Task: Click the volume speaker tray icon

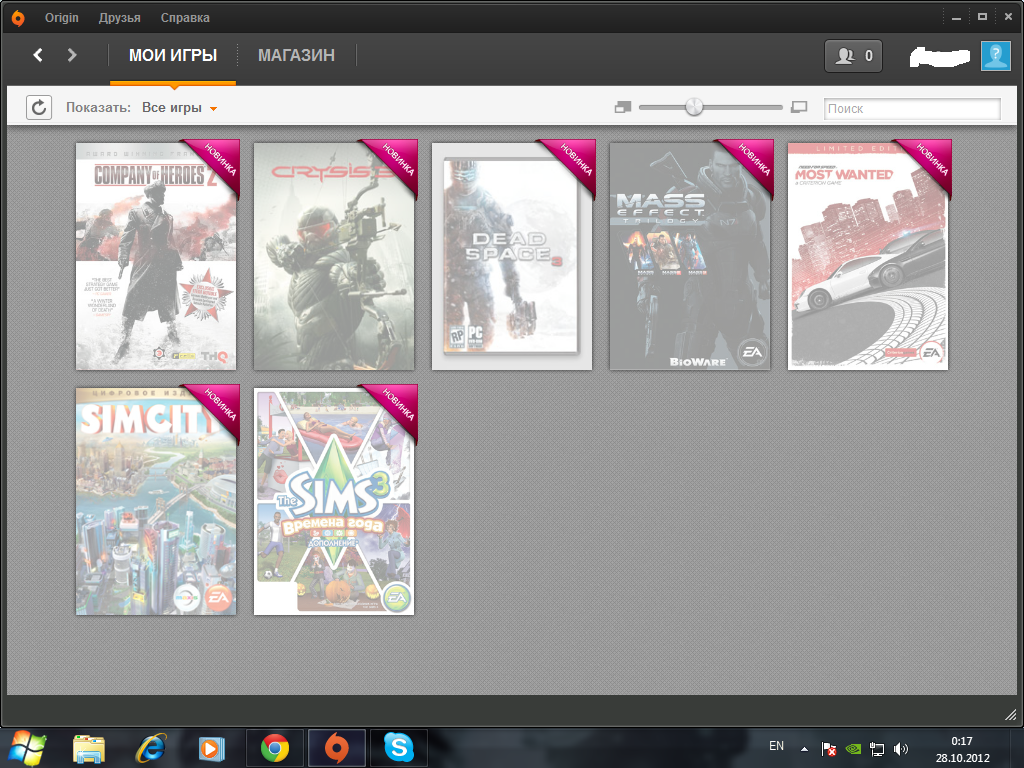Action: tap(901, 749)
